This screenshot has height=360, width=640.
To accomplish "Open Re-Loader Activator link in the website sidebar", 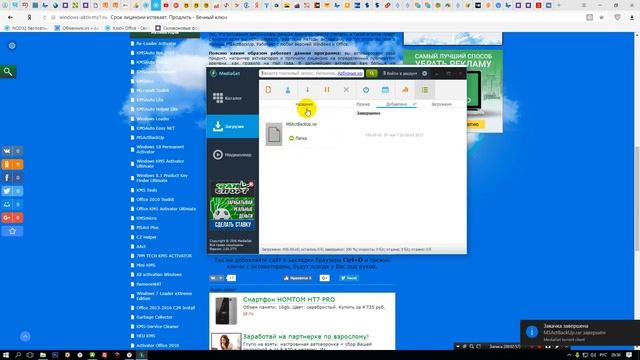I will [x=156, y=43].
